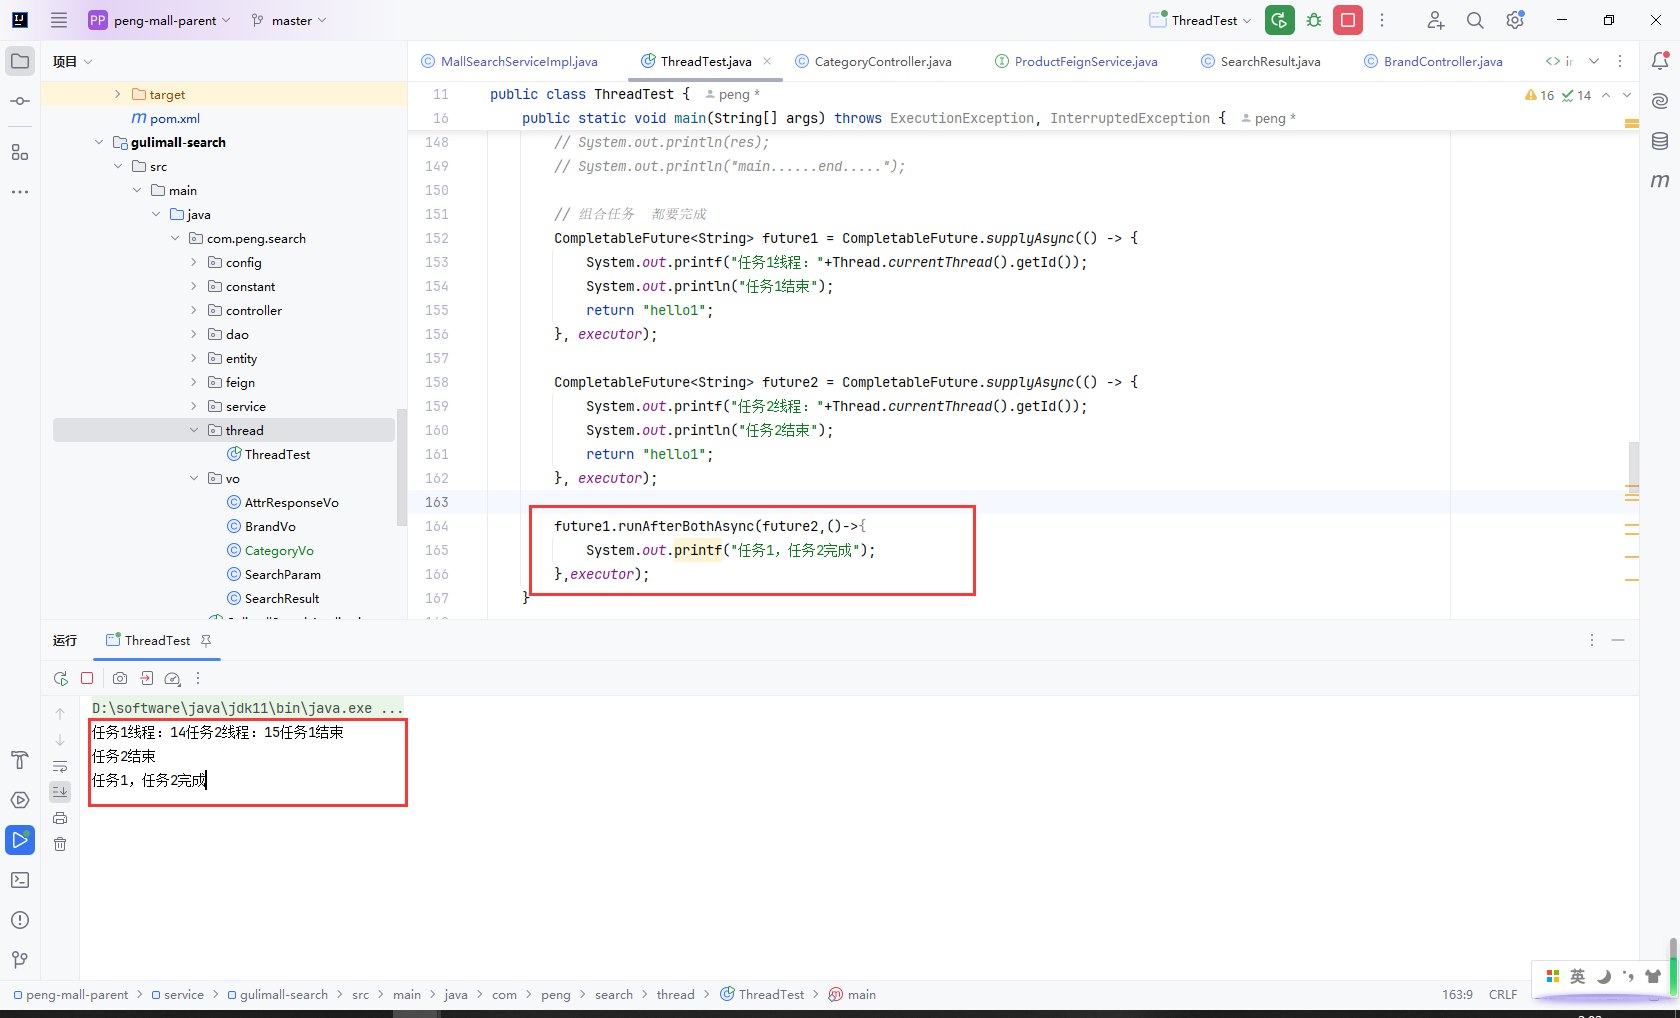Print console output with the printer icon
The width and height of the screenshot is (1680, 1018).
pyautogui.click(x=60, y=818)
